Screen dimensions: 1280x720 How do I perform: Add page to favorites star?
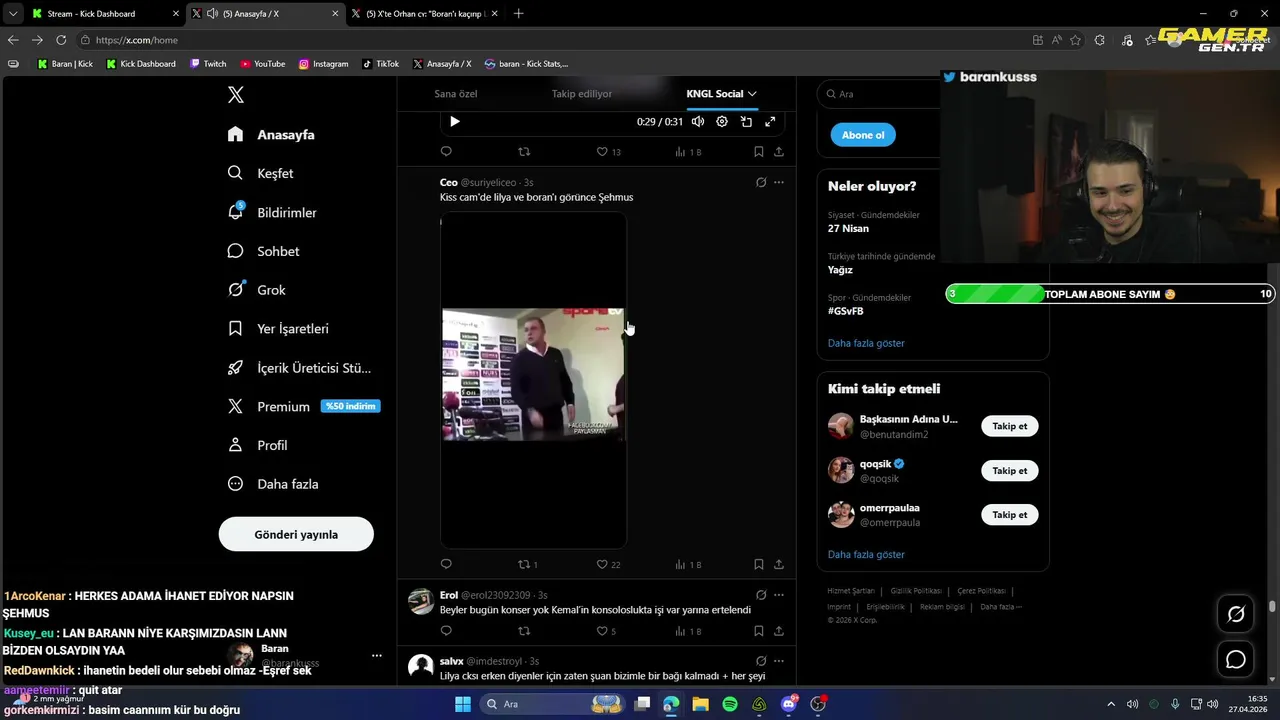coord(1075,40)
